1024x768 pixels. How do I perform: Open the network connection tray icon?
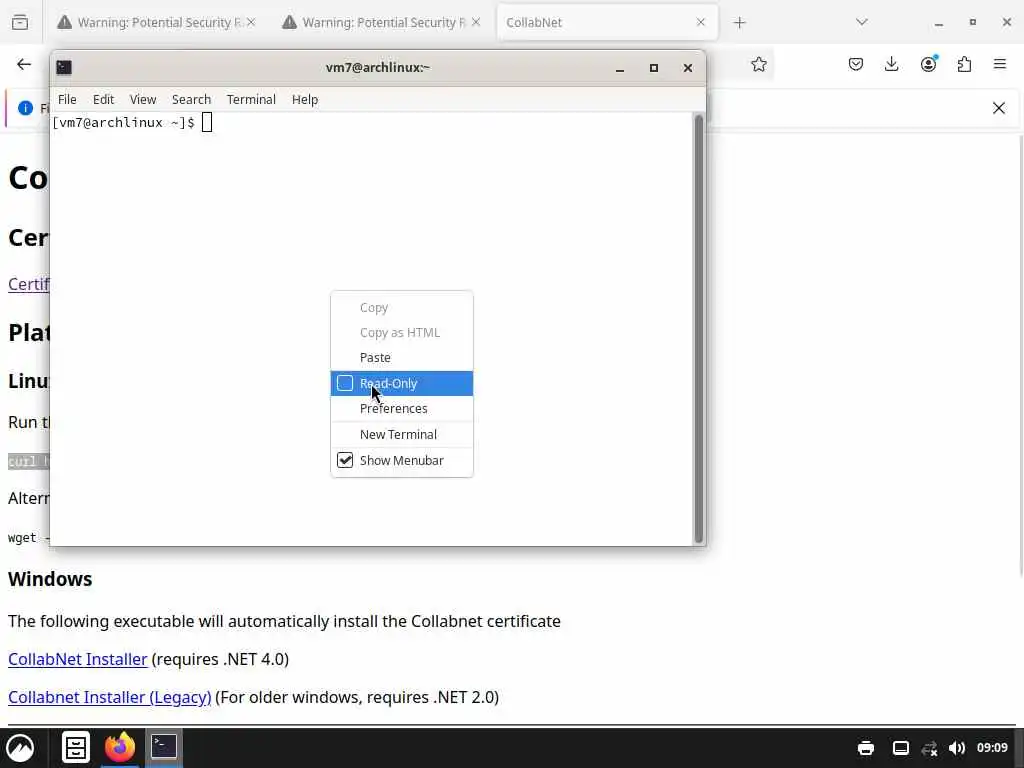point(929,748)
